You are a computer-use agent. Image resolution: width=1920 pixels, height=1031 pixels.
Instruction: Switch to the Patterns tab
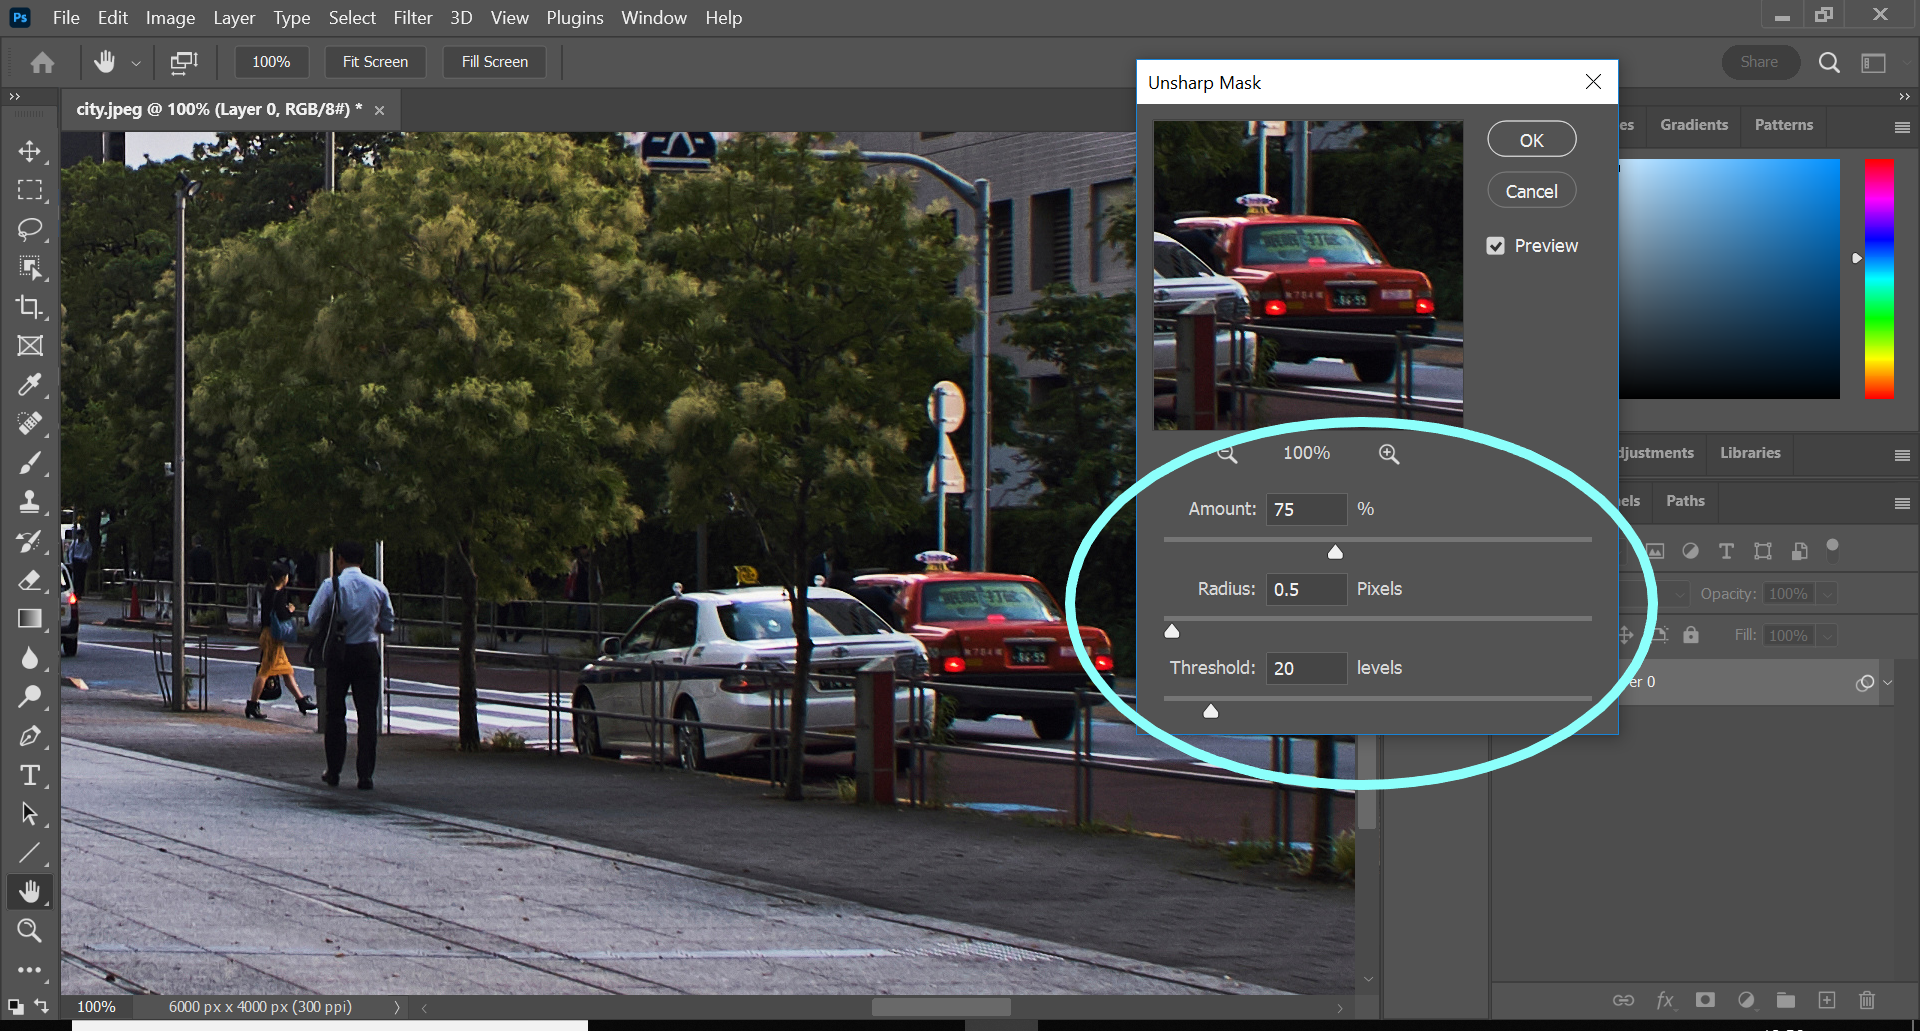click(x=1783, y=125)
